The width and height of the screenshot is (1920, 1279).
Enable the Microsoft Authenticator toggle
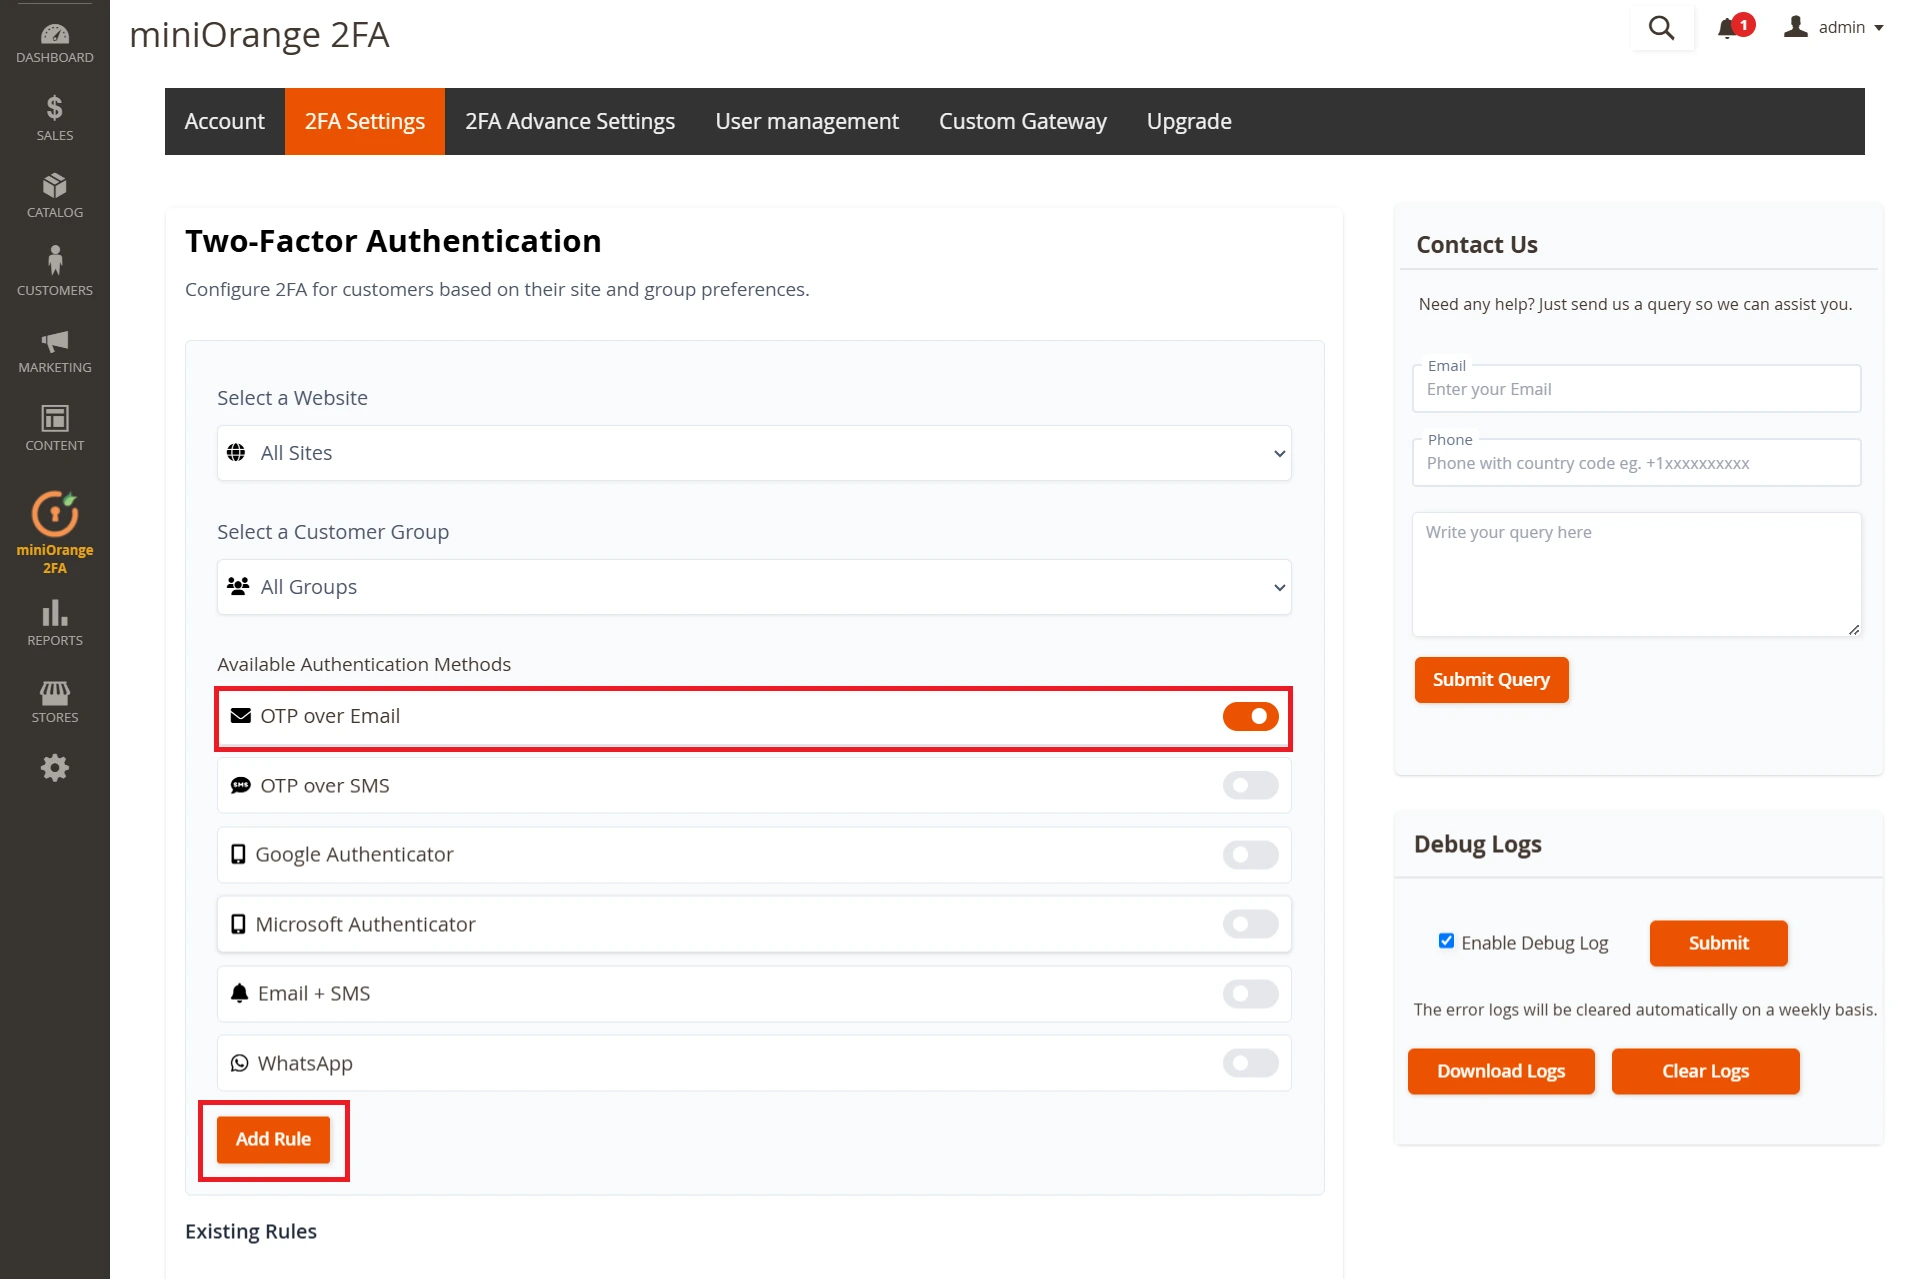(1250, 924)
